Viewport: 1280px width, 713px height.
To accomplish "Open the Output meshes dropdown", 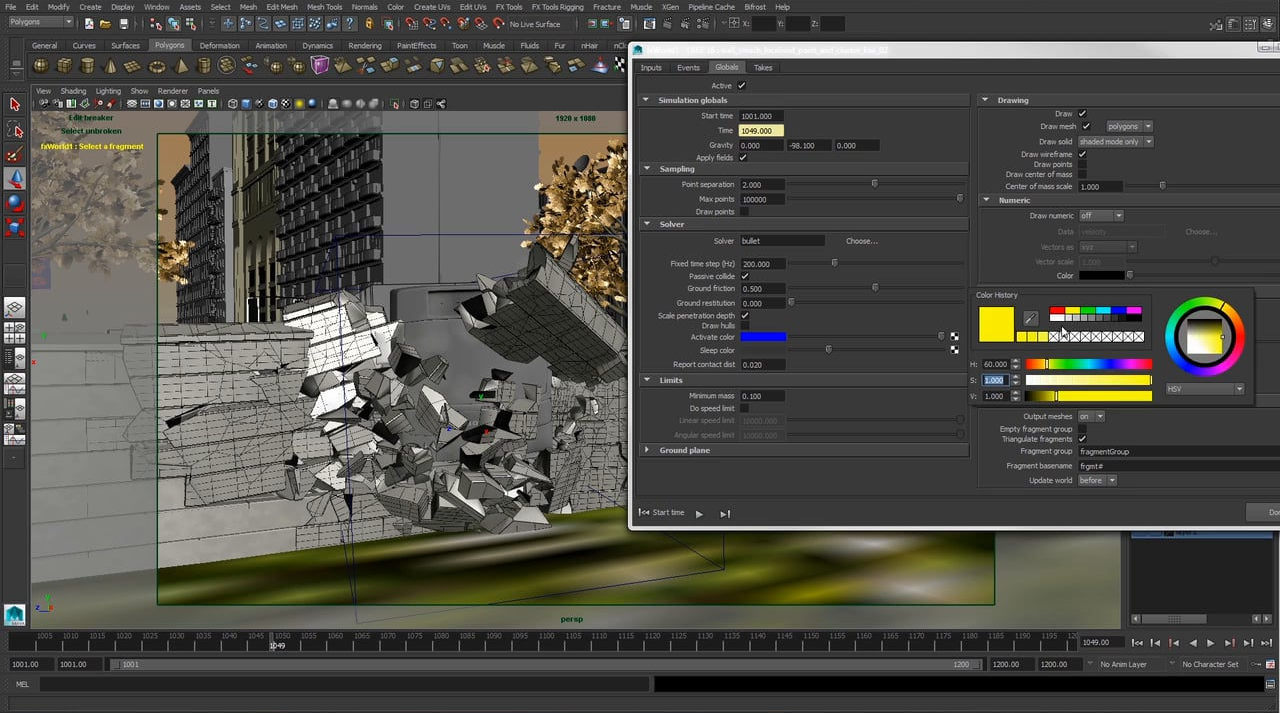I will coord(1091,416).
